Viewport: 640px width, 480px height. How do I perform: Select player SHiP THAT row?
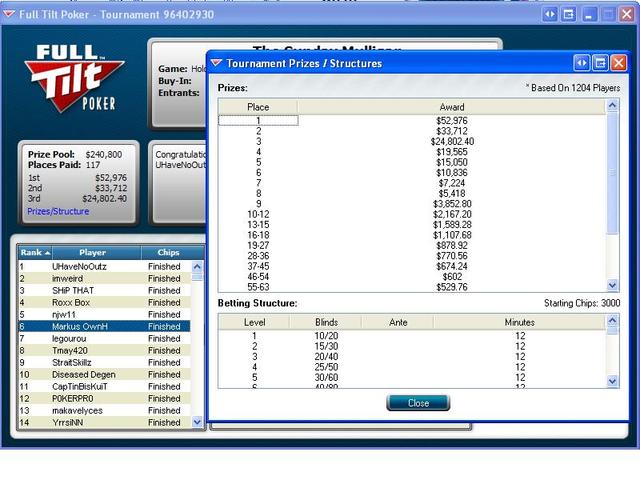pos(104,291)
